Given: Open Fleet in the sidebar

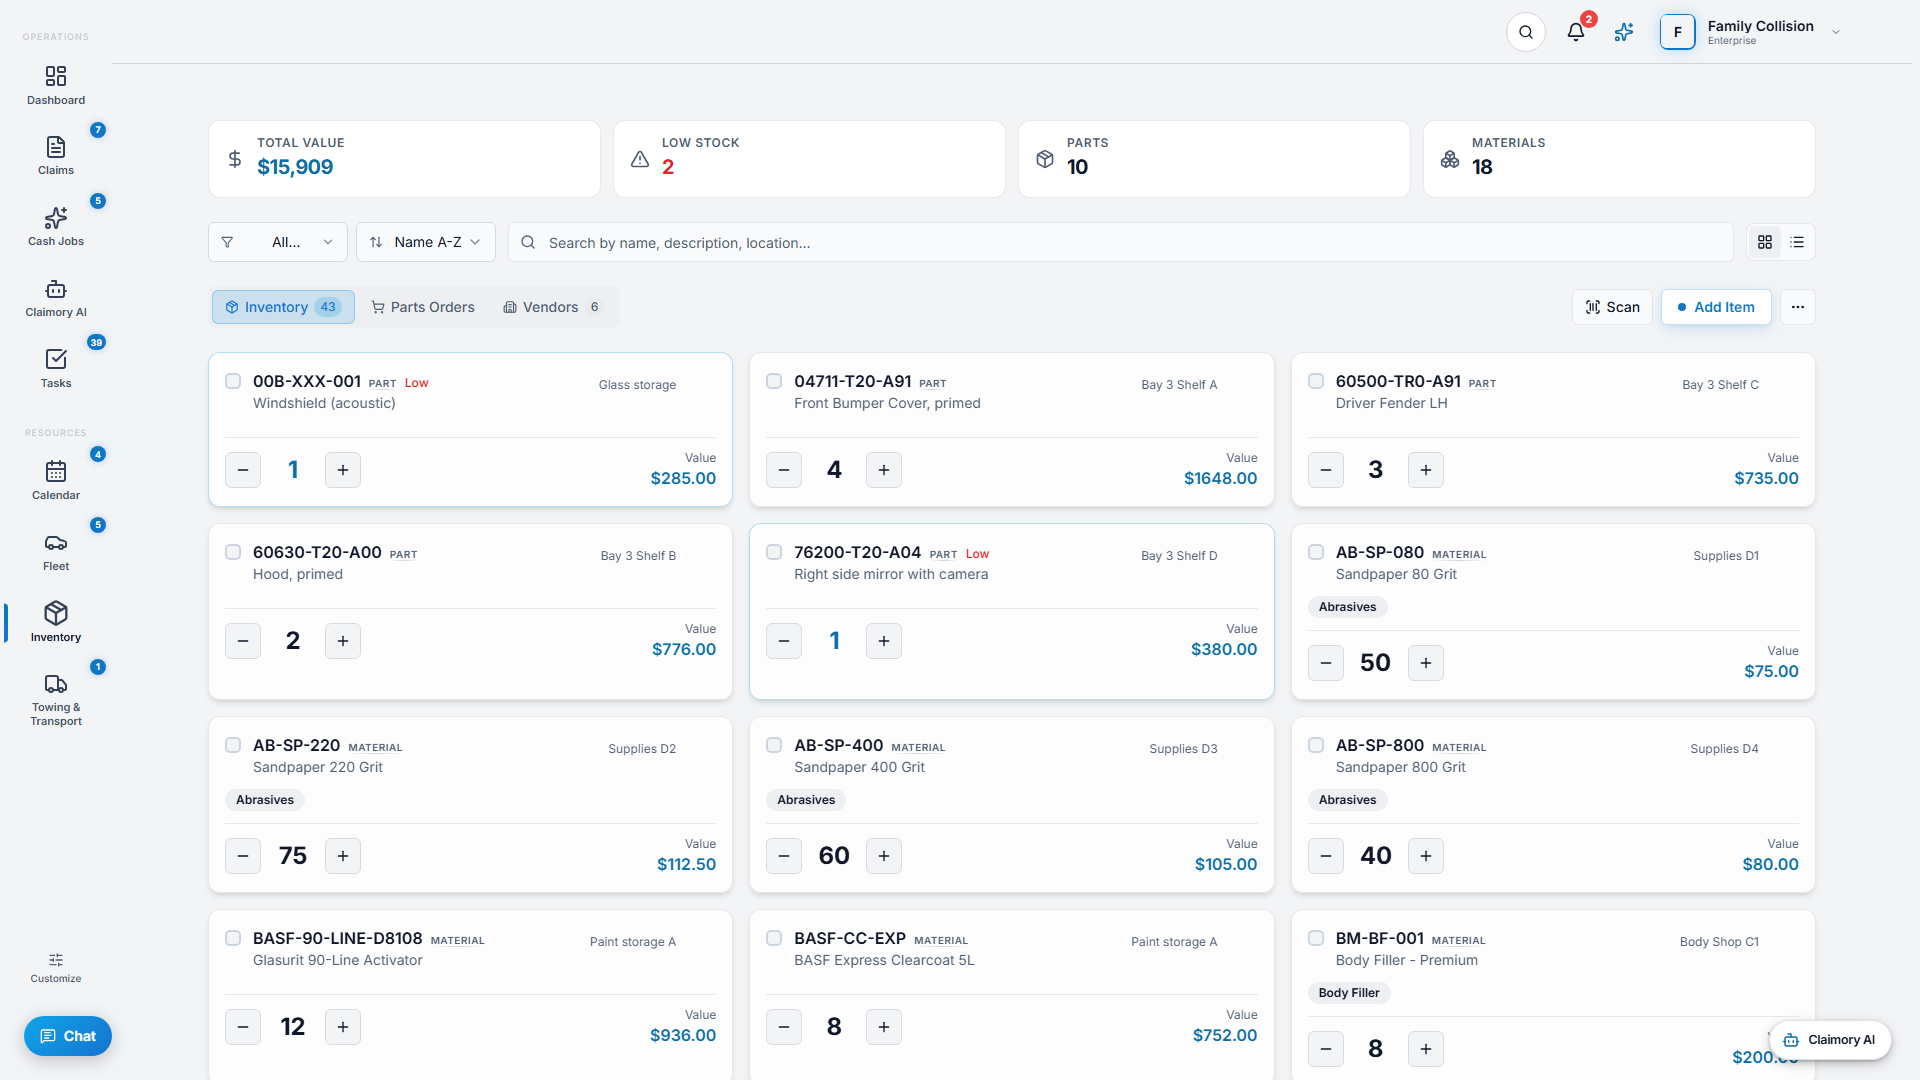Looking at the screenshot, I should pos(56,552).
